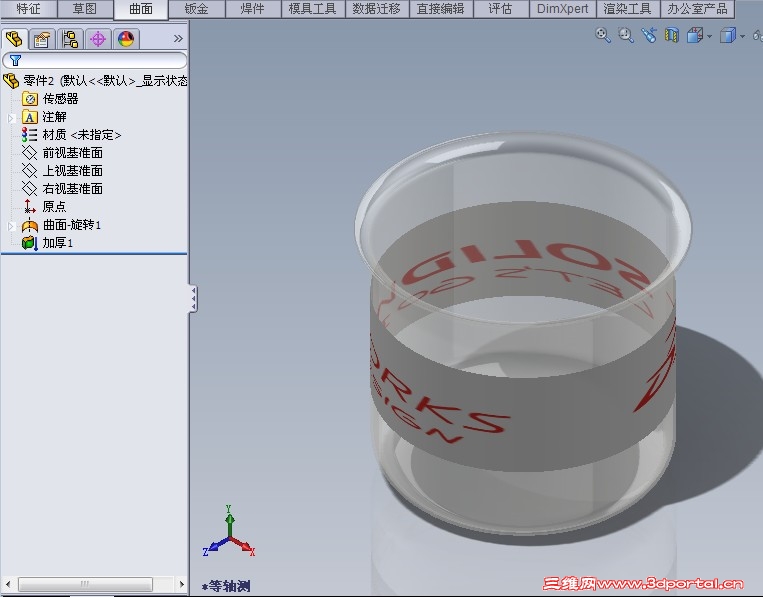Open the DimXpertManager crosshair tab icon
763x597 pixels.
coord(98,39)
